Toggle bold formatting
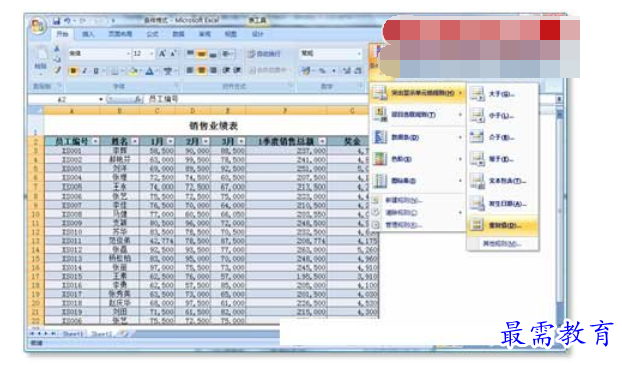Screen dimensions: 622x365 pos(73,71)
